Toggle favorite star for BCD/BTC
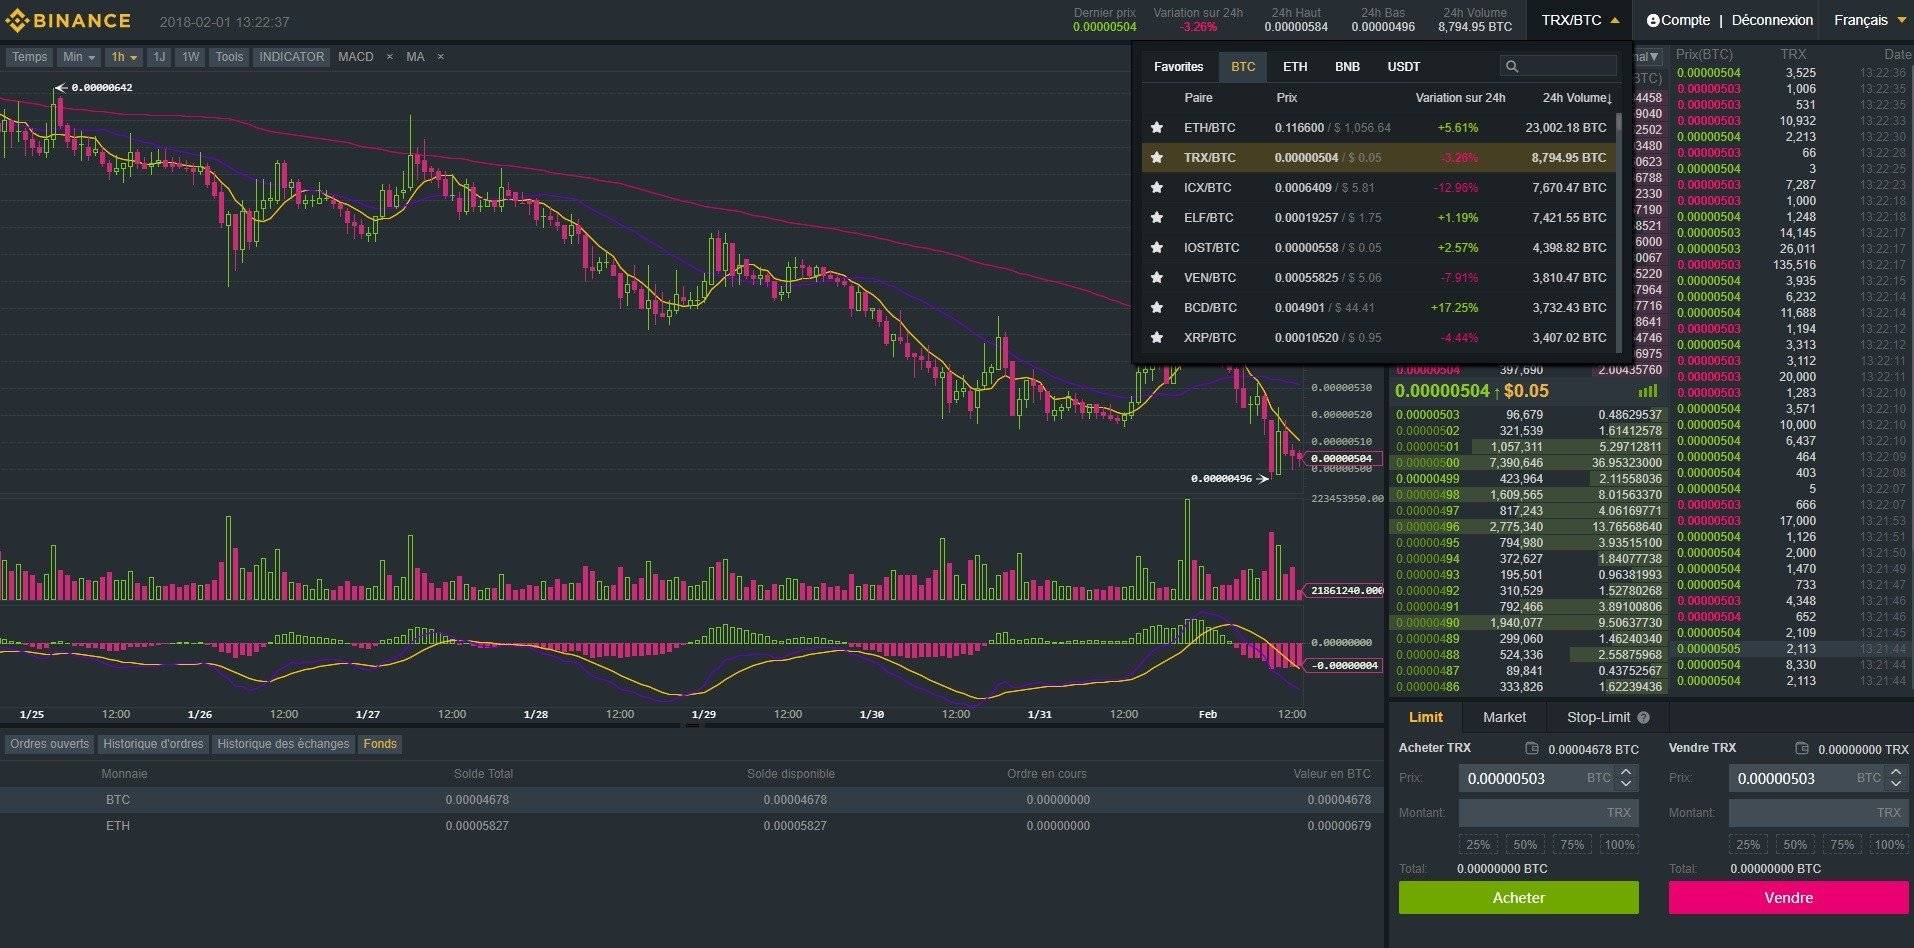The width and height of the screenshot is (1914, 948). click(1157, 307)
